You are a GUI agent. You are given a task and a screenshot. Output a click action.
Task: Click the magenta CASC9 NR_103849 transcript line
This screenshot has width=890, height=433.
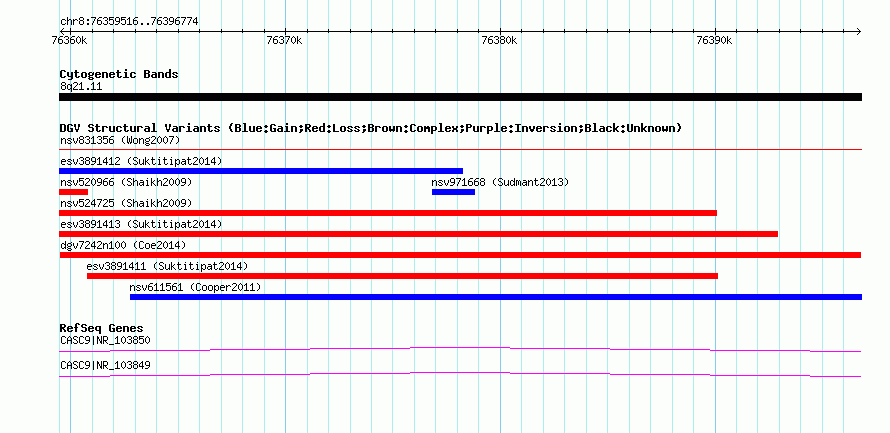[x=460, y=375]
